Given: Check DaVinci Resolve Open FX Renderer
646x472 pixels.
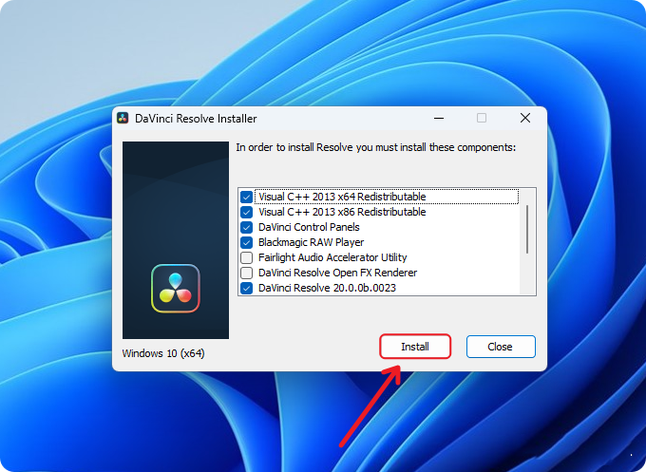Looking at the screenshot, I should 246,273.
